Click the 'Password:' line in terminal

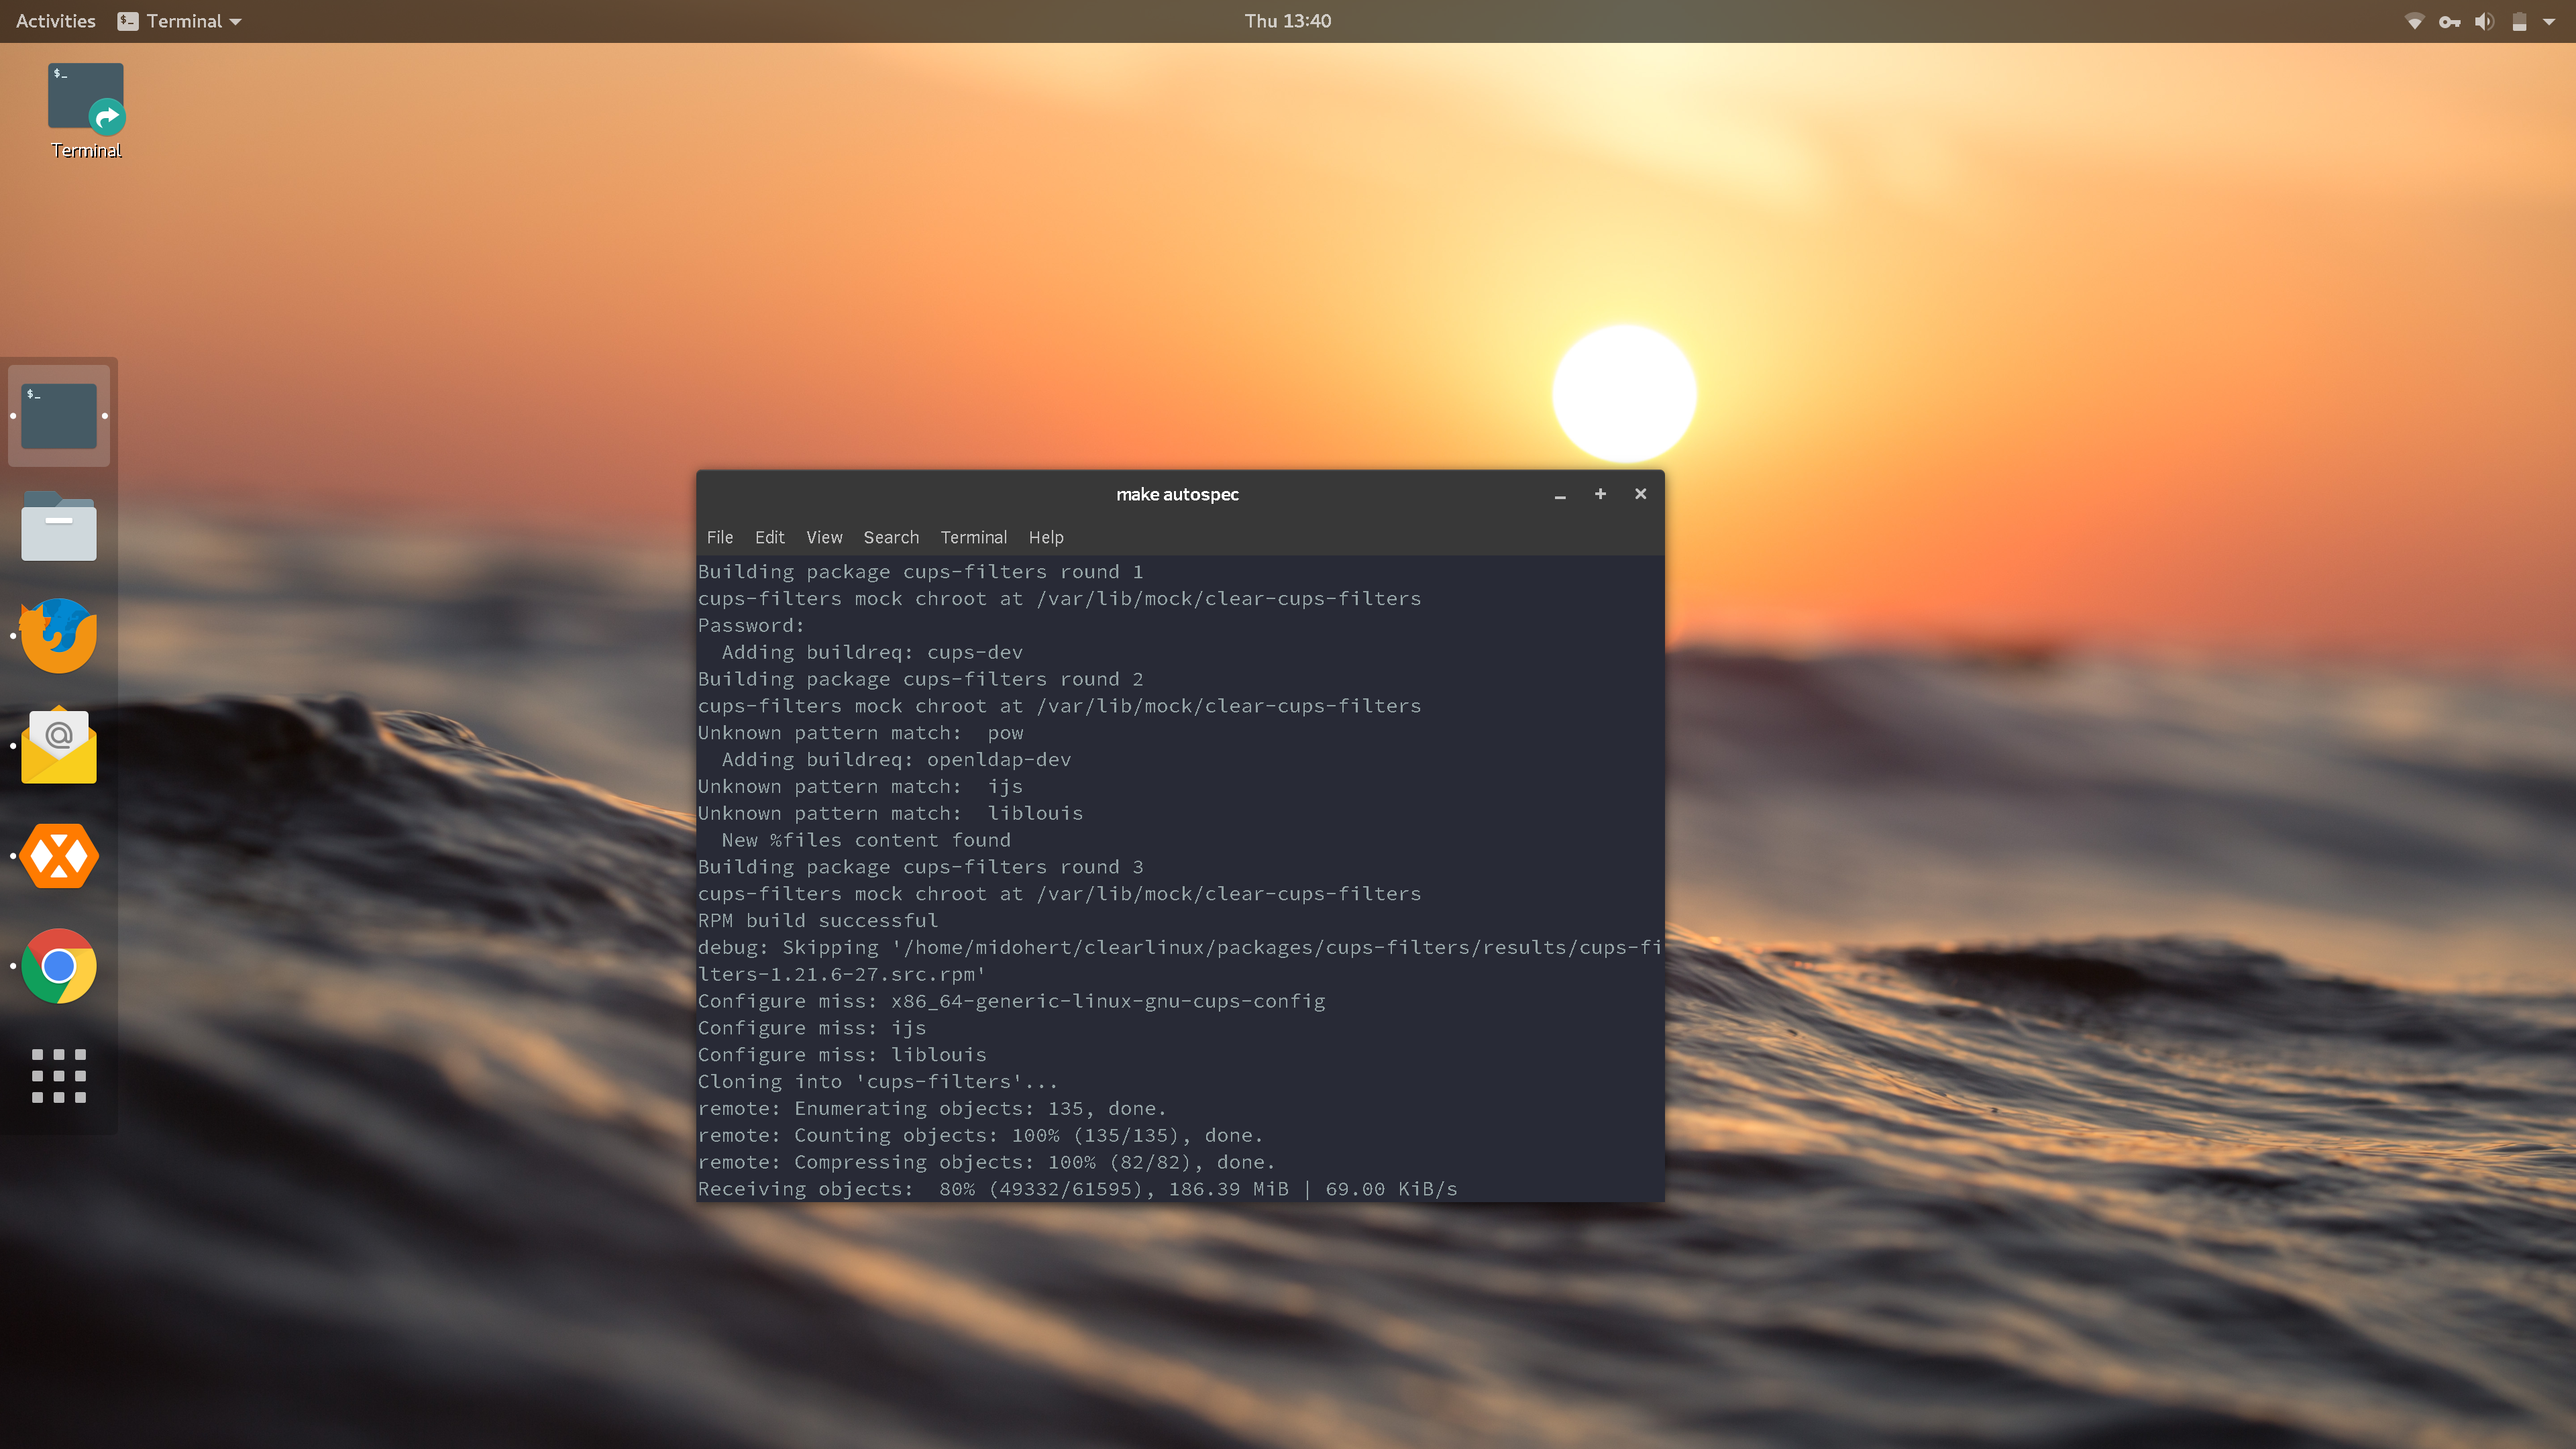[751, 625]
